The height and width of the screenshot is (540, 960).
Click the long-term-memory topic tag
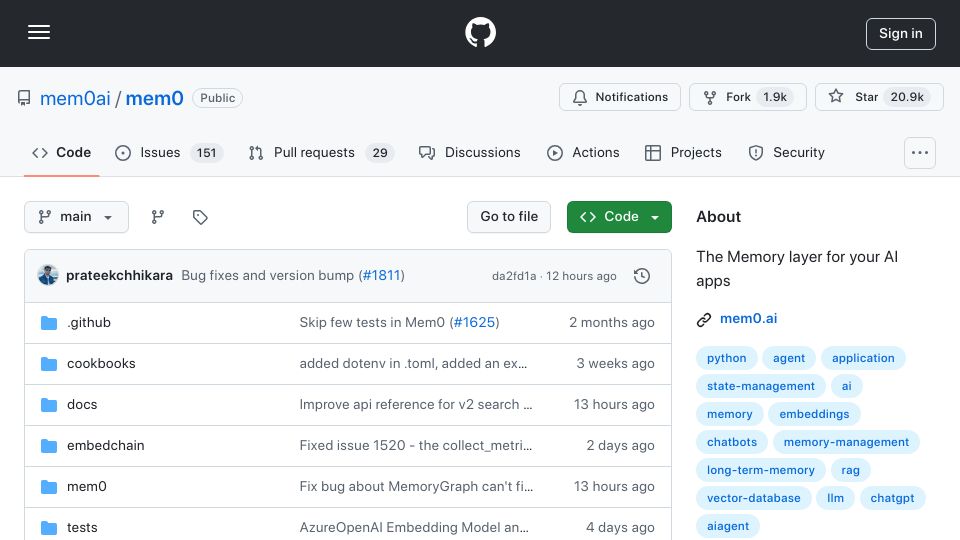coord(760,470)
